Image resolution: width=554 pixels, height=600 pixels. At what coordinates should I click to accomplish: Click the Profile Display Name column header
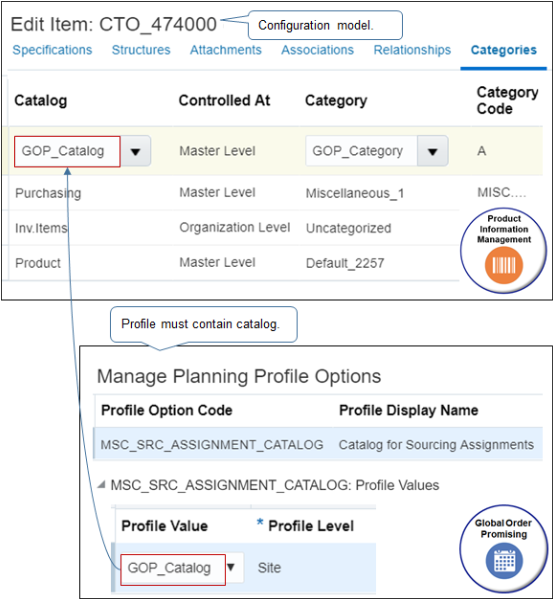click(409, 410)
